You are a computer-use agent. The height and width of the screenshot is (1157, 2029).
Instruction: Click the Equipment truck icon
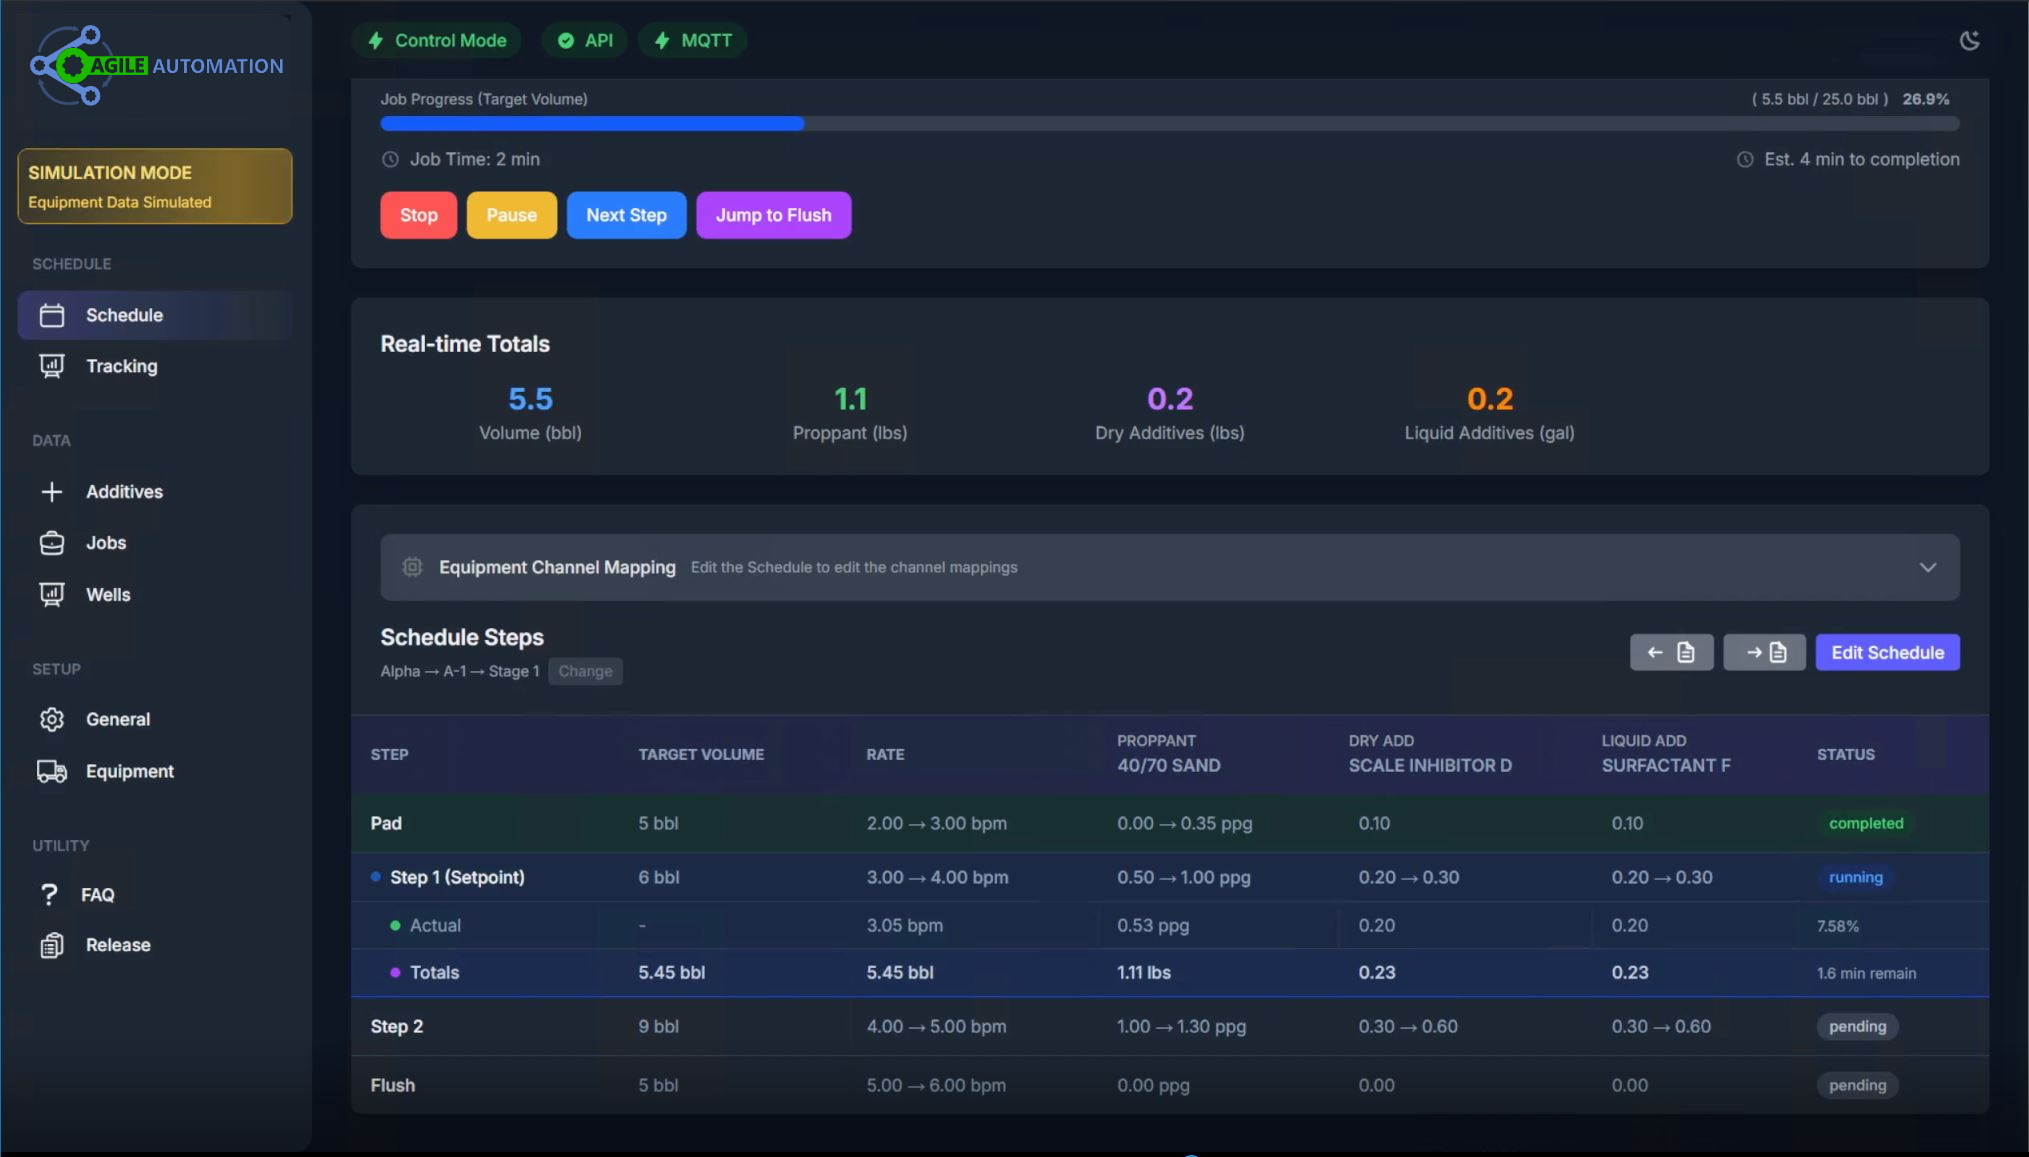click(51, 771)
